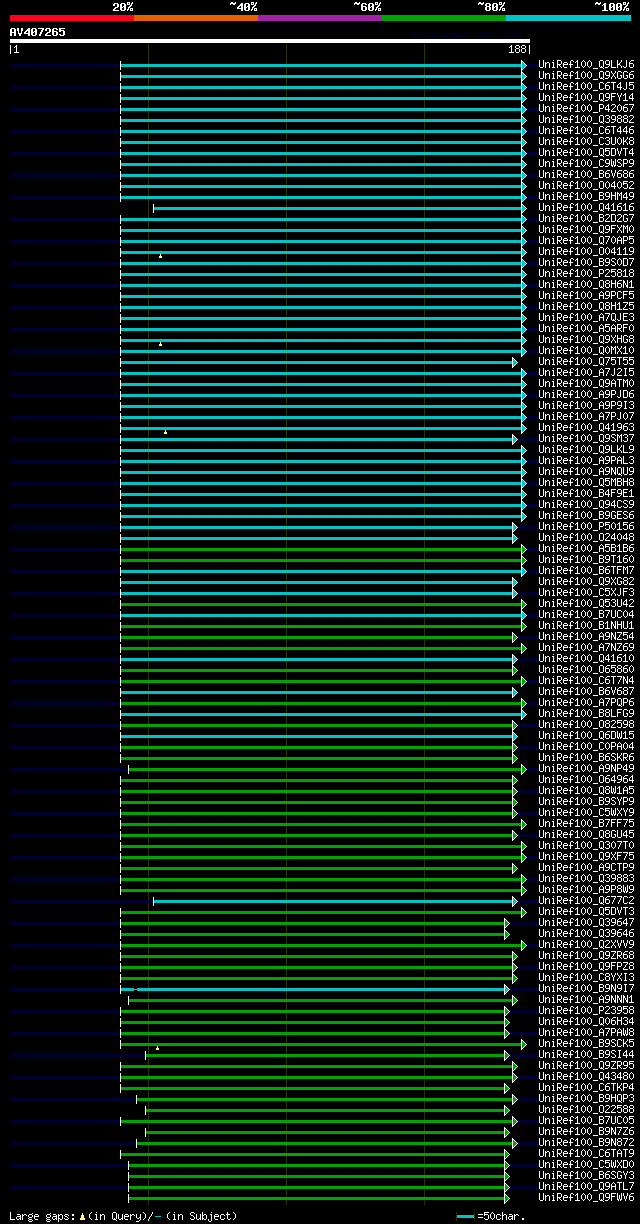Click the UniRef100_Q8W1A5 label
This screenshot has width=640, height=1224.
click(586, 791)
